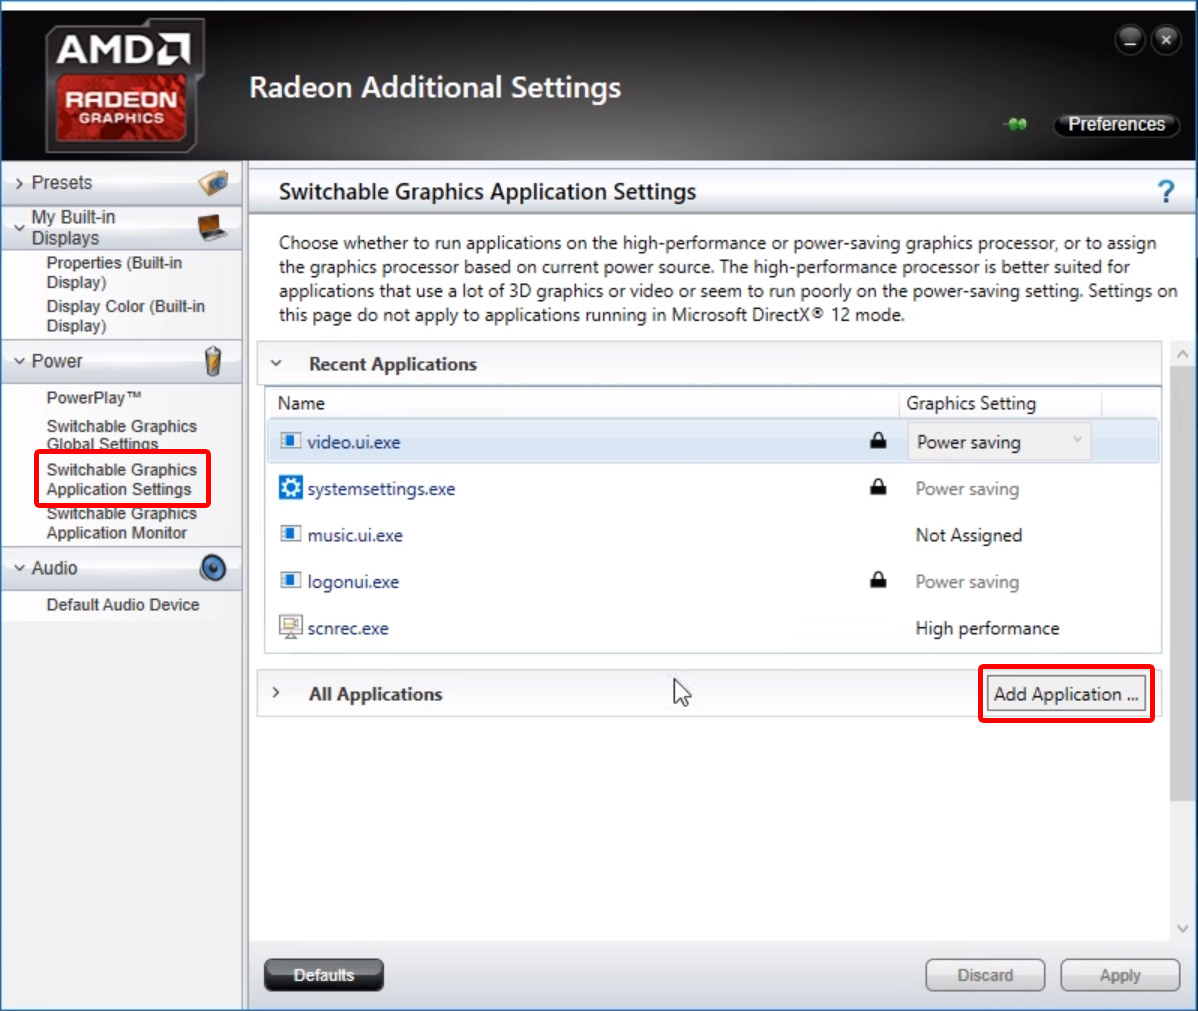Click the scrollbar up arrow
1198x1011 pixels.
click(1182, 354)
